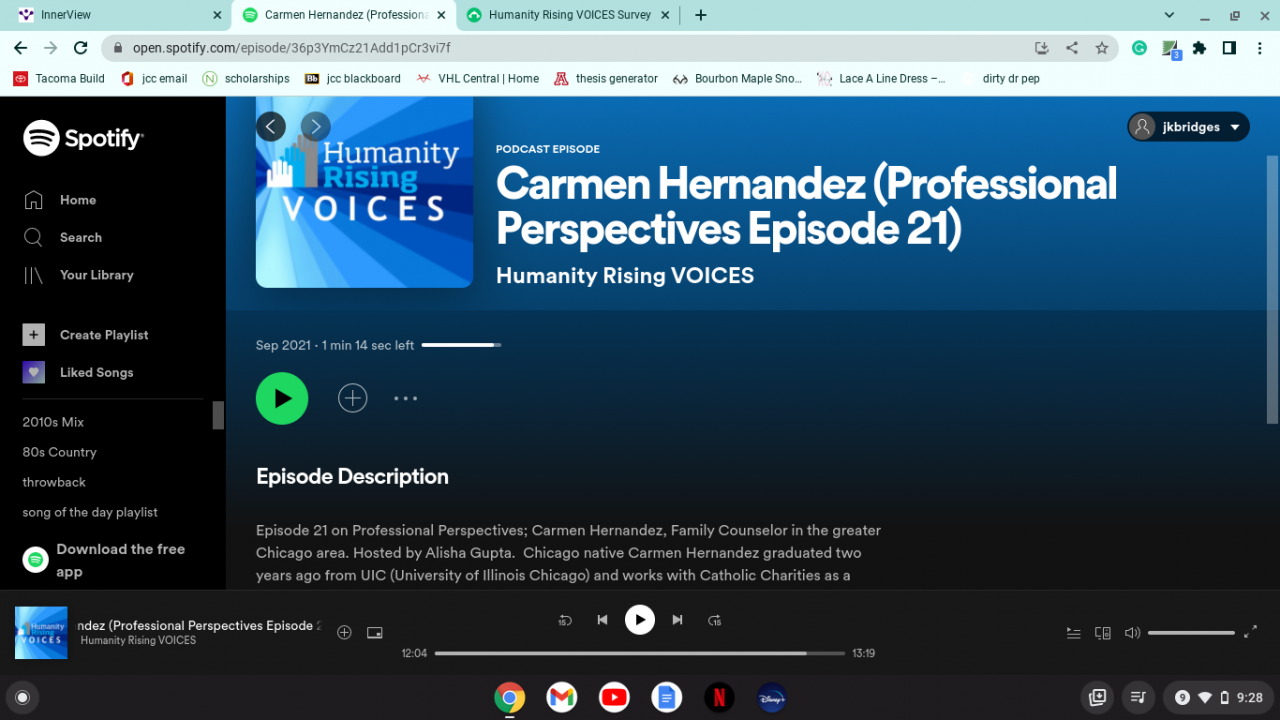Image resolution: width=1280 pixels, height=720 pixels.
Task: Enter full screen player mode
Action: 1250,632
